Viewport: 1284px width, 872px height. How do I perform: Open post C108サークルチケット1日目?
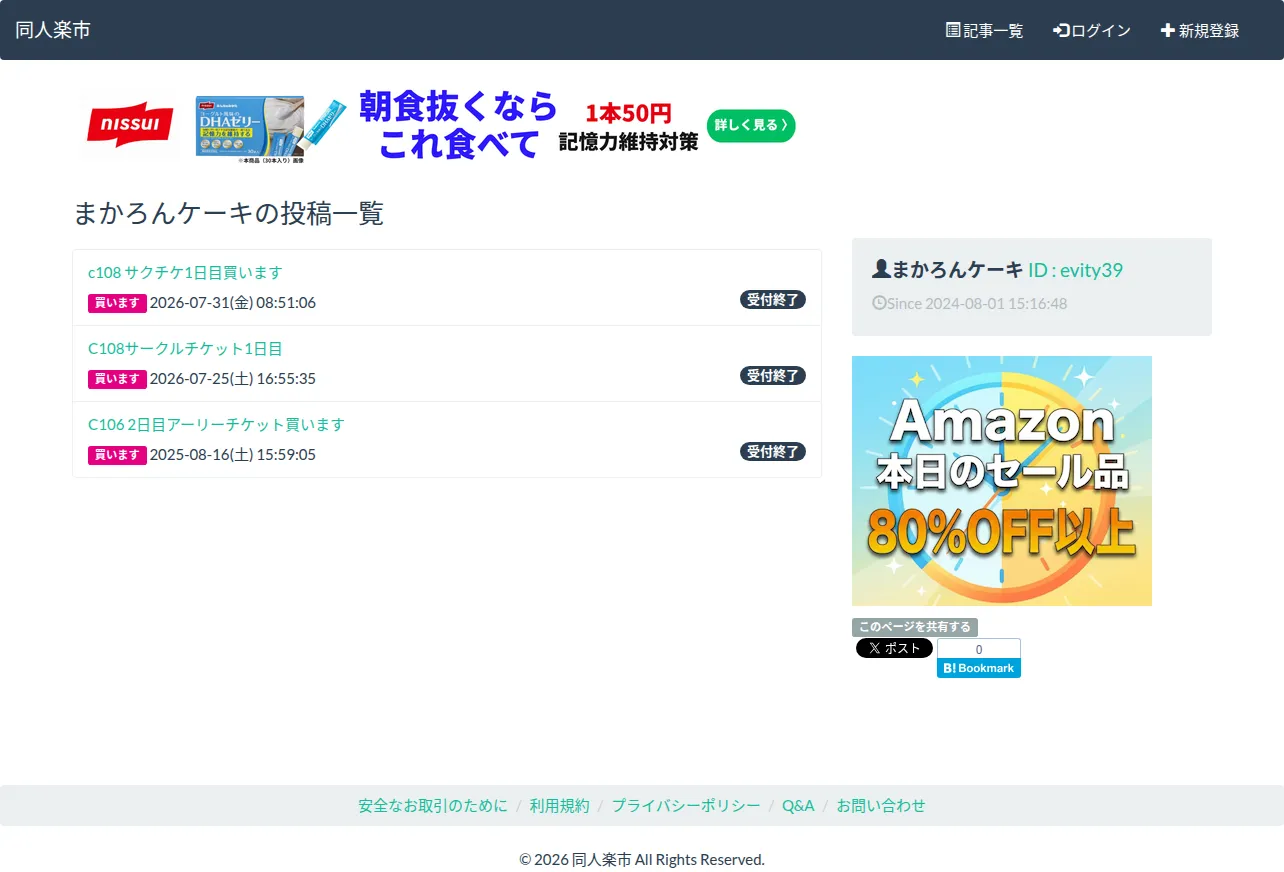[185, 348]
